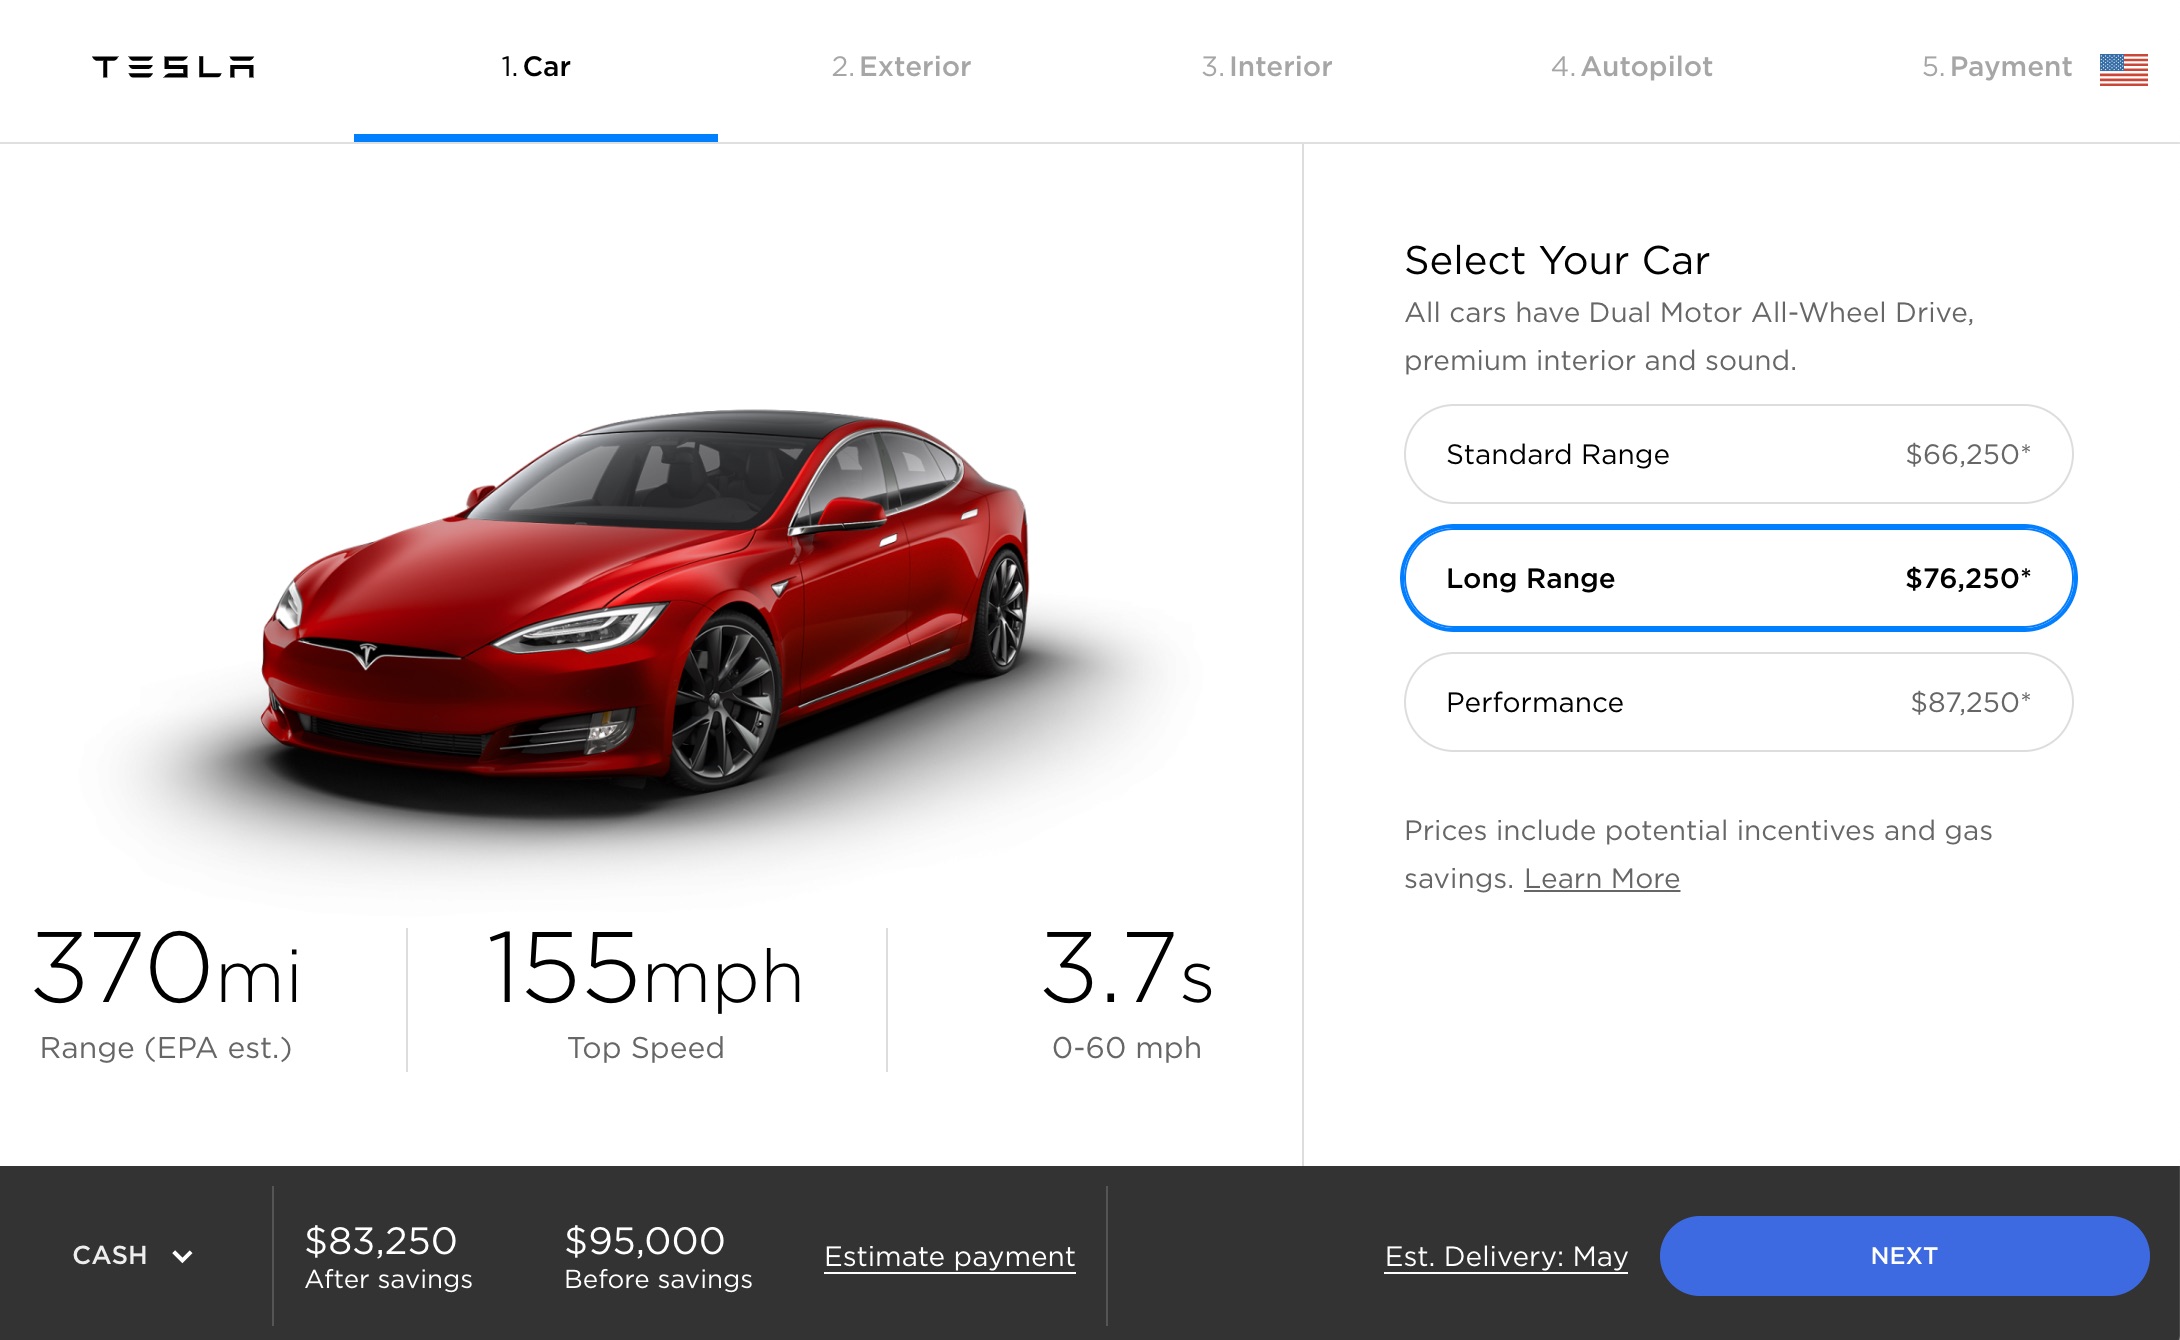Click the red Model S image

pyautogui.click(x=645, y=600)
